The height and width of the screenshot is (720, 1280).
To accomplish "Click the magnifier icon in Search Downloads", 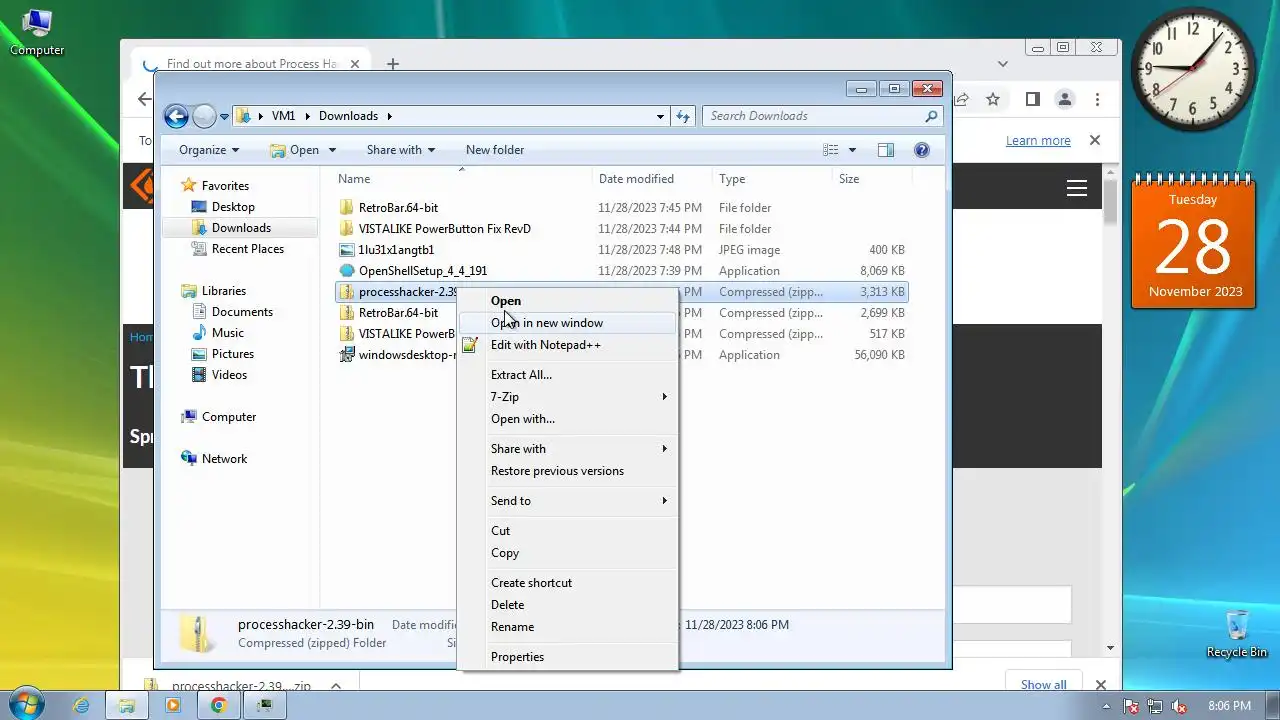I will click(x=931, y=116).
